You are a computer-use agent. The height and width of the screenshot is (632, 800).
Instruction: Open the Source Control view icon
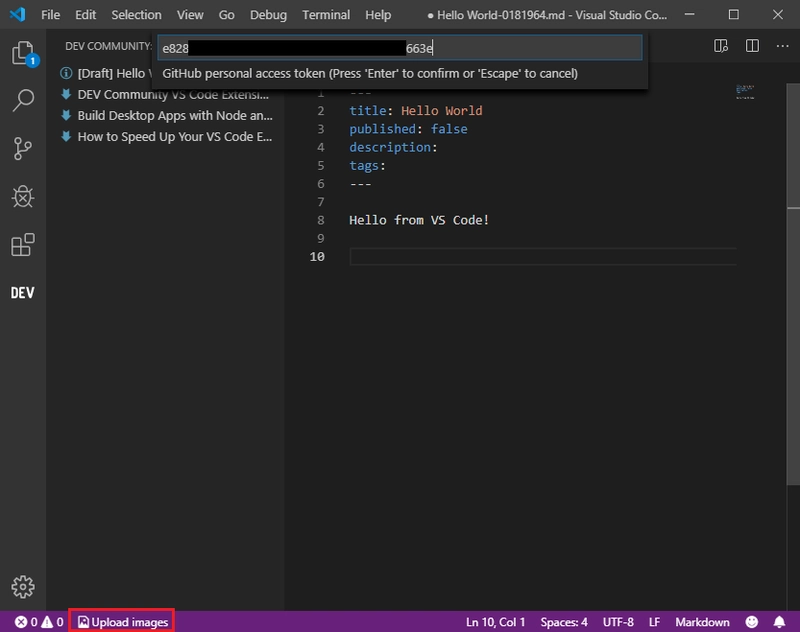tap(23, 148)
